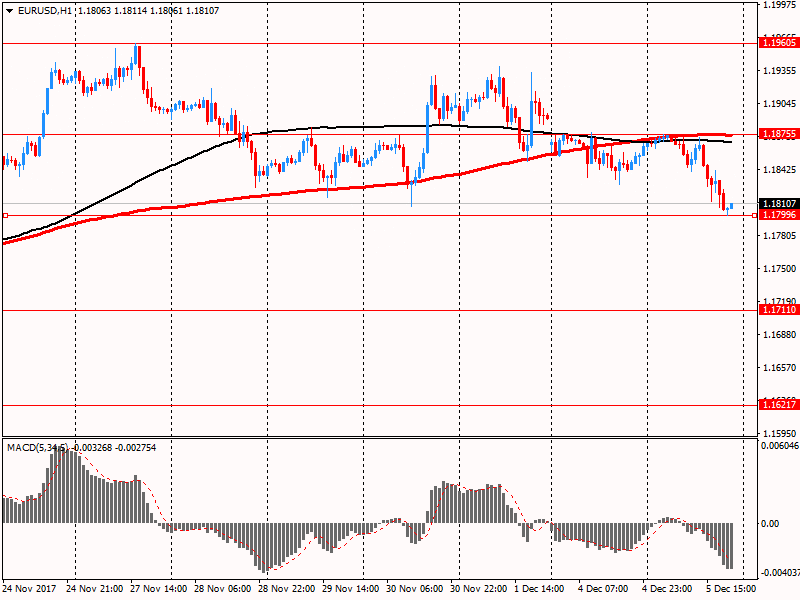Screen dimensions: 800x600
Task: Click the MACD scale value -0.004037
Action: click(x=780, y=573)
